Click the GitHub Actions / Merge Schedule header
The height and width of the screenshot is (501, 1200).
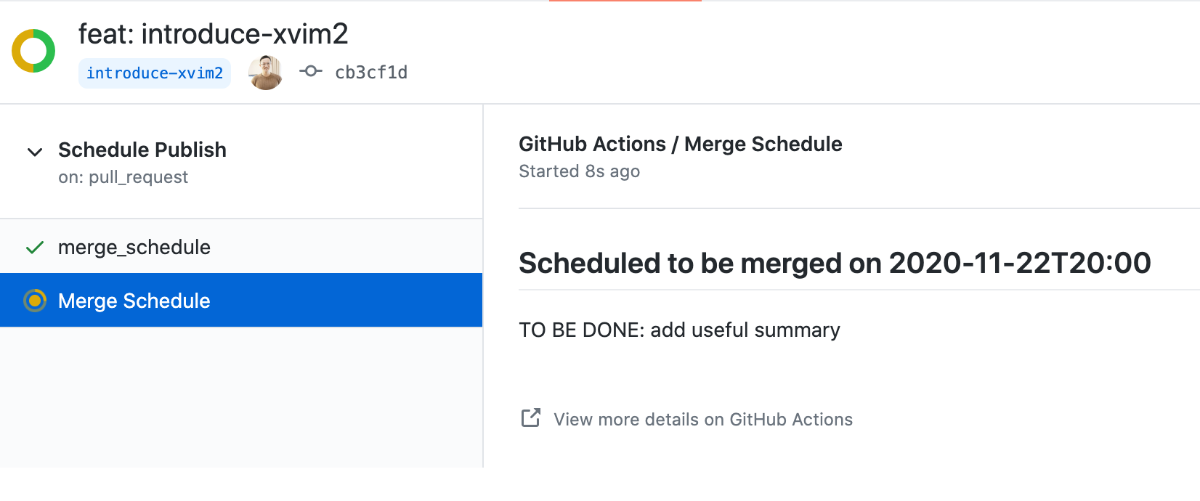(x=680, y=144)
